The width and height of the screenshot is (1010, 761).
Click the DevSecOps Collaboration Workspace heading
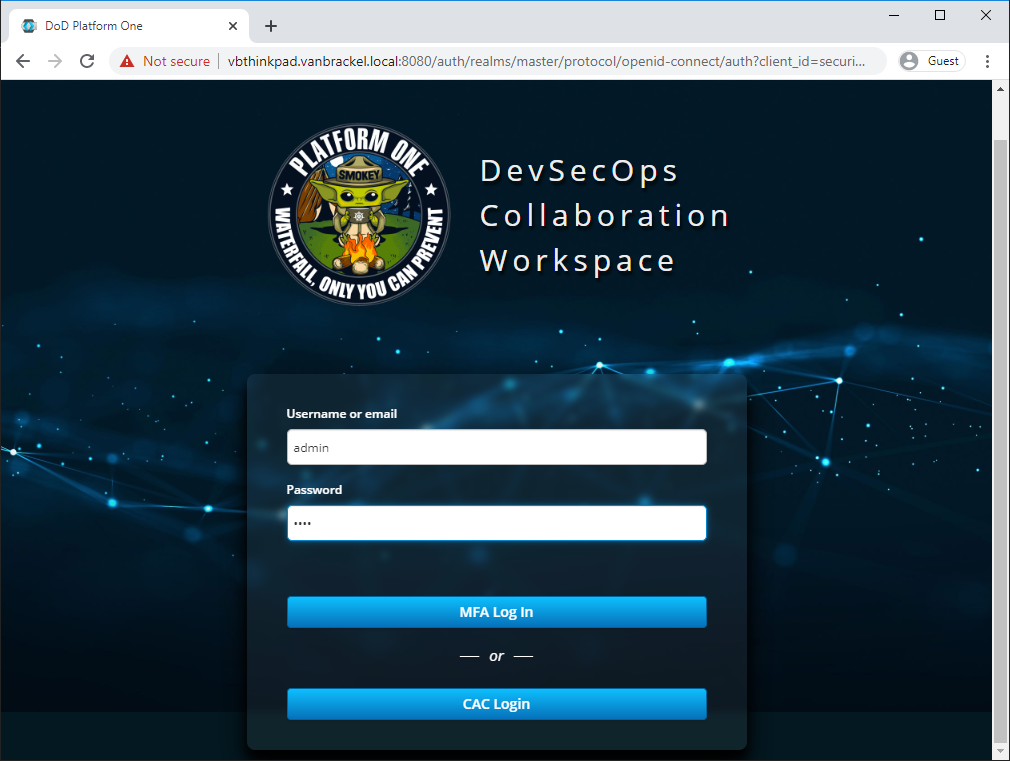coord(604,215)
